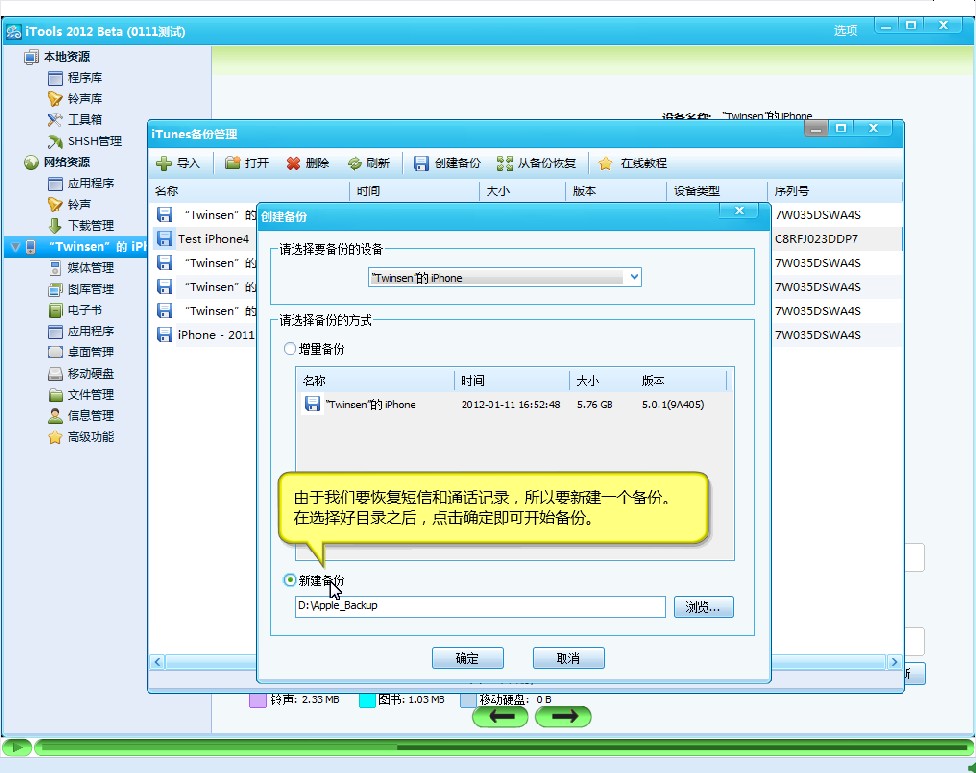Viewport: 976px width, 773px height.
Task: Select Twinsen的 iPhone incremental backup entry
Action: (x=514, y=405)
